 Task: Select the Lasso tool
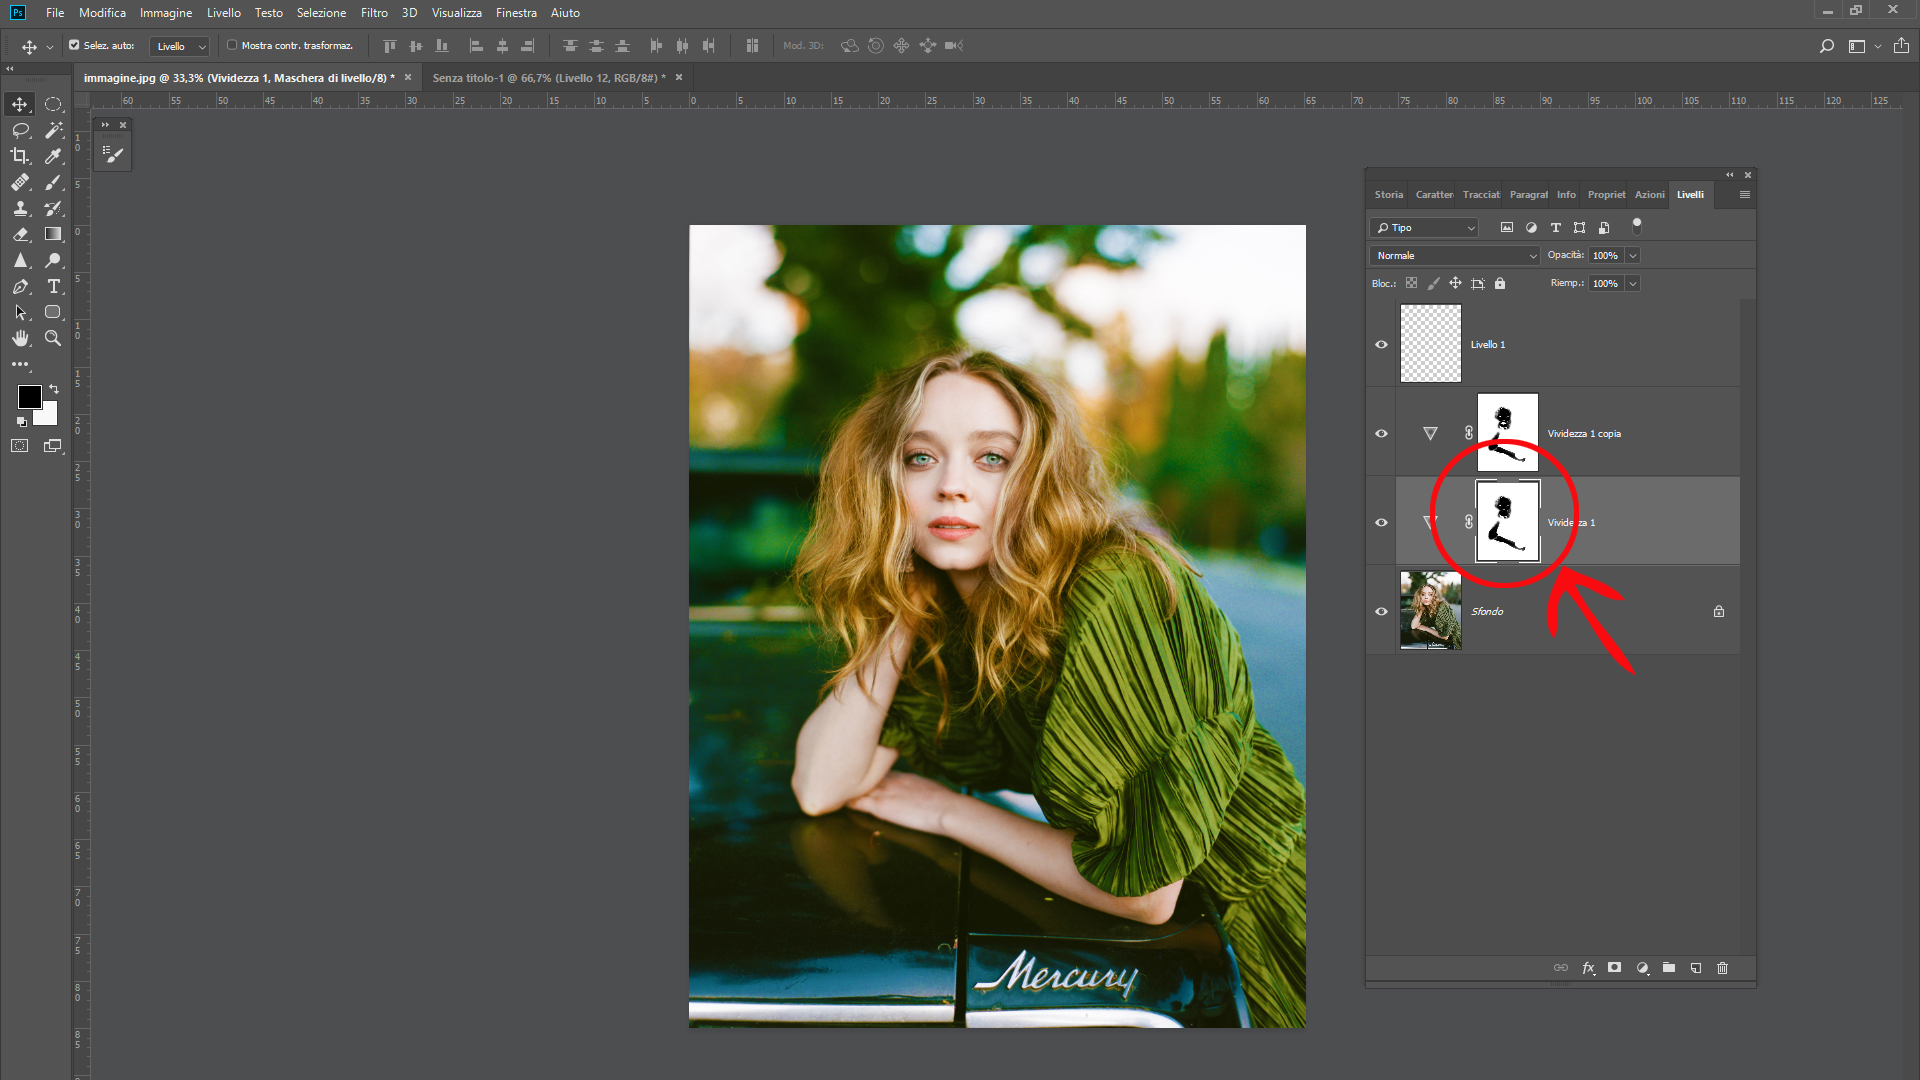pos(20,130)
